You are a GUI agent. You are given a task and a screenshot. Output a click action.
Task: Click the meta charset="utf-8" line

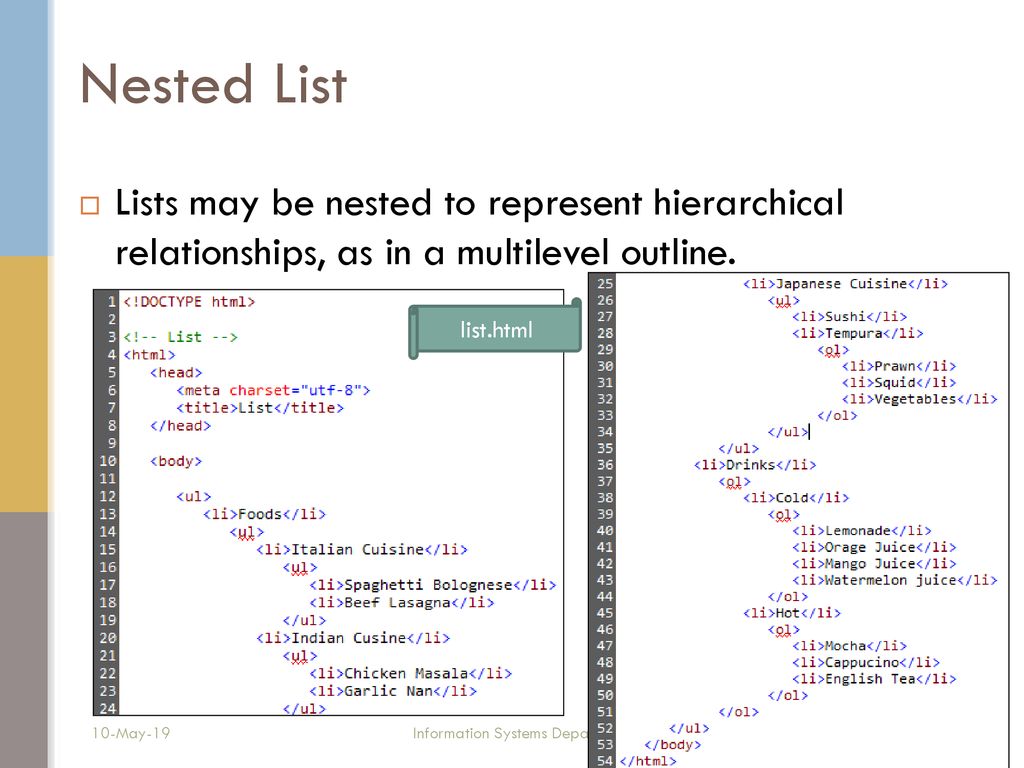tap(273, 390)
